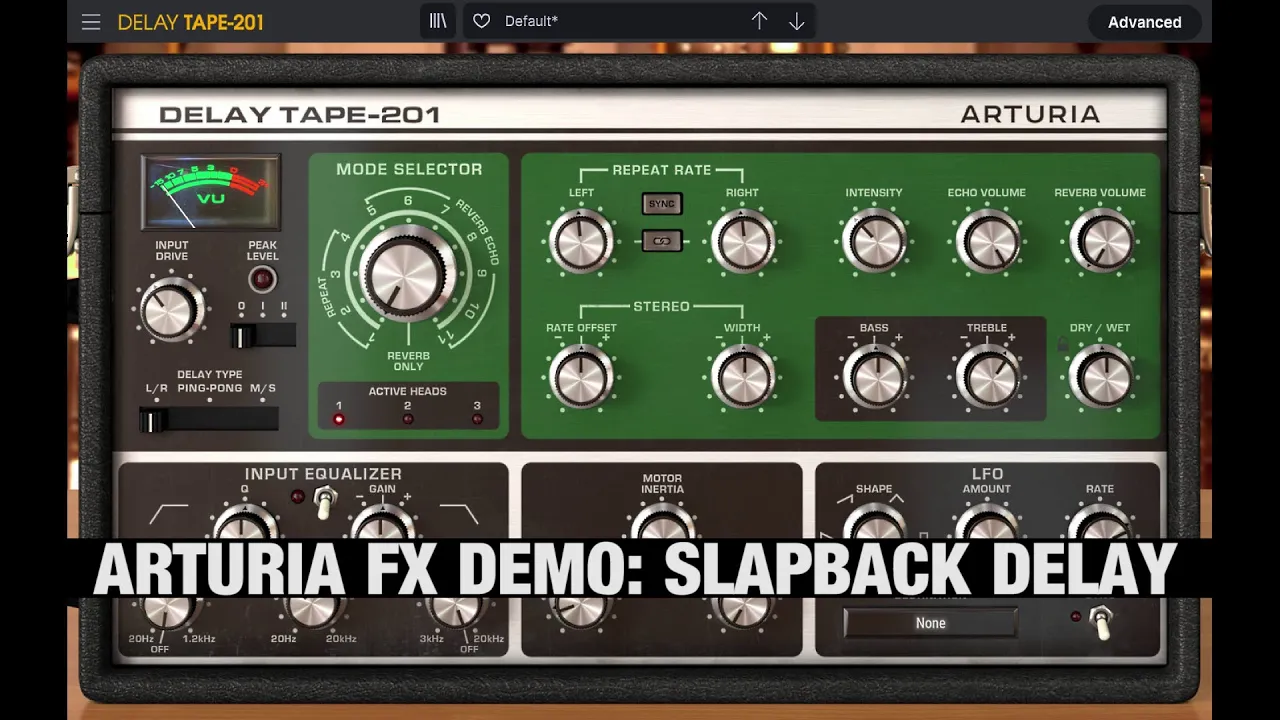Click the Reverb Volume knob

click(1100, 241)
